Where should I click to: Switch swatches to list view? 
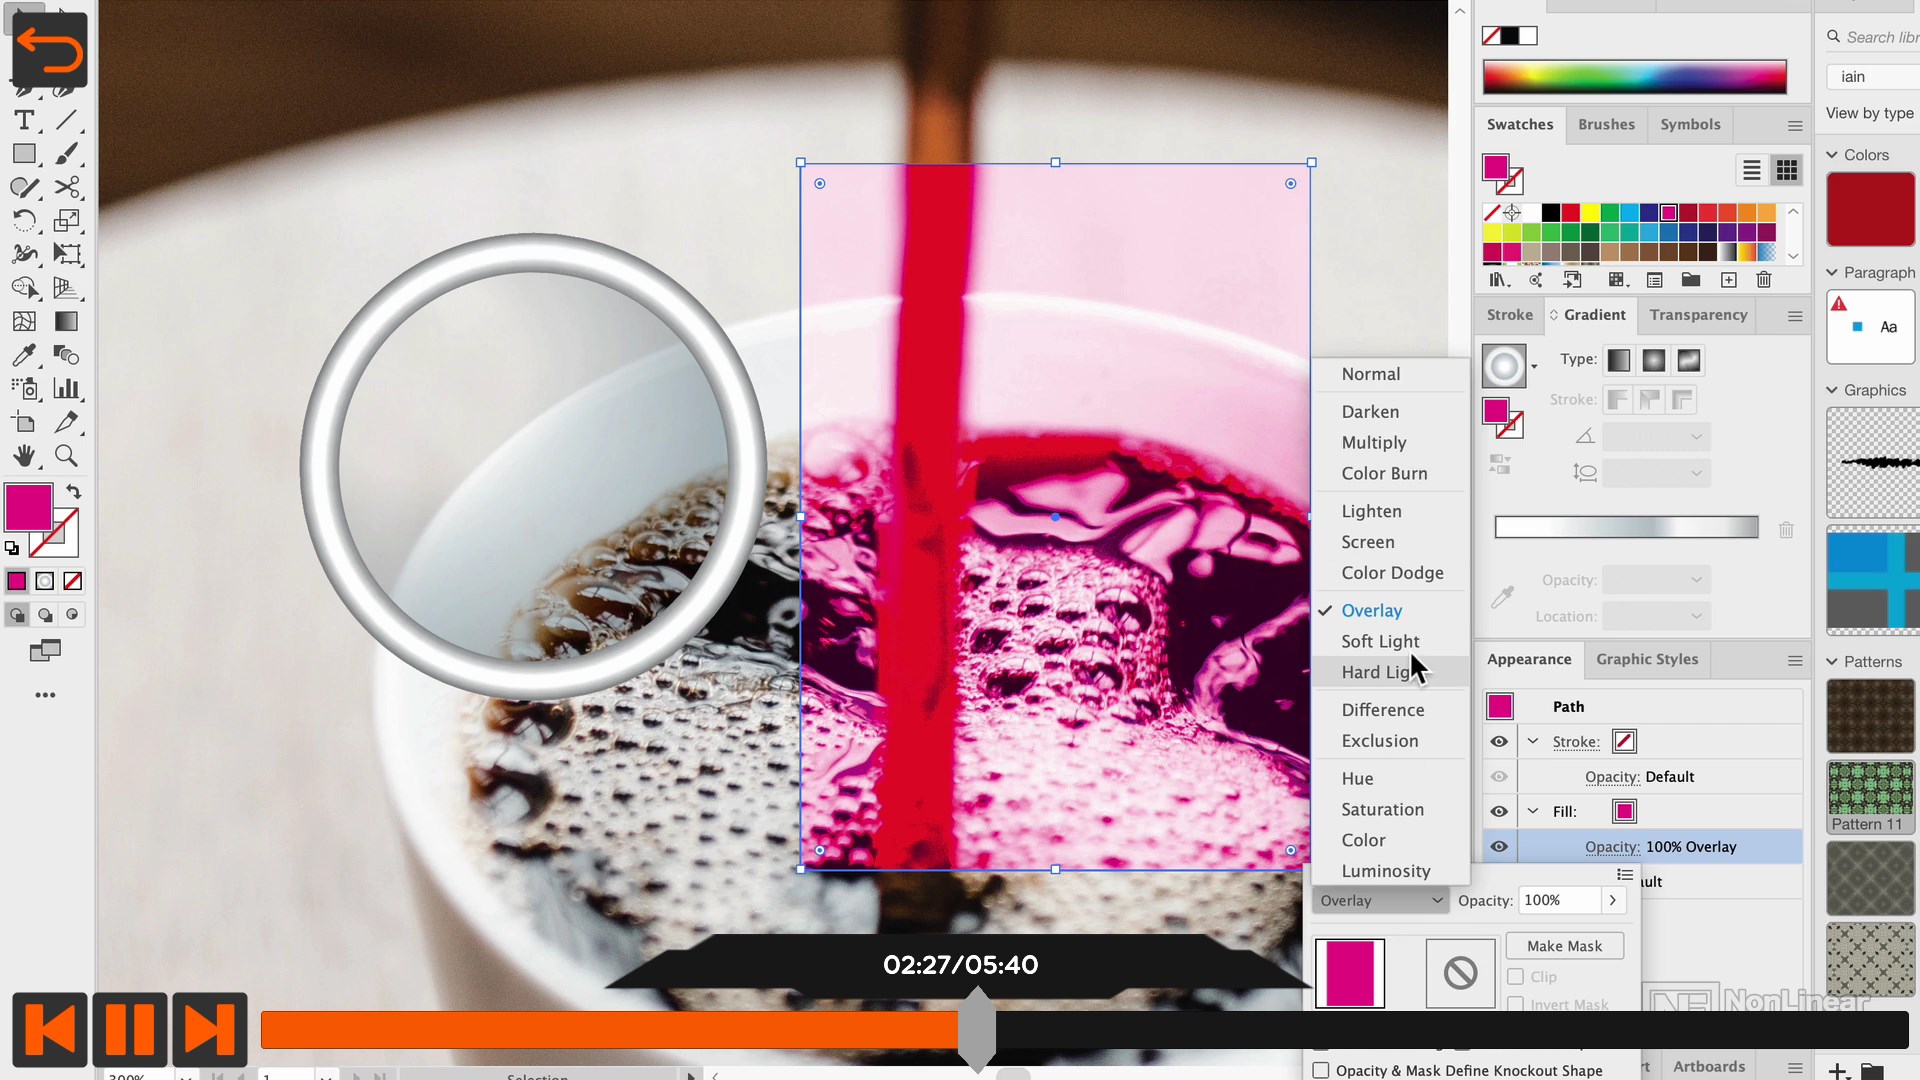tap(1751, 170)
